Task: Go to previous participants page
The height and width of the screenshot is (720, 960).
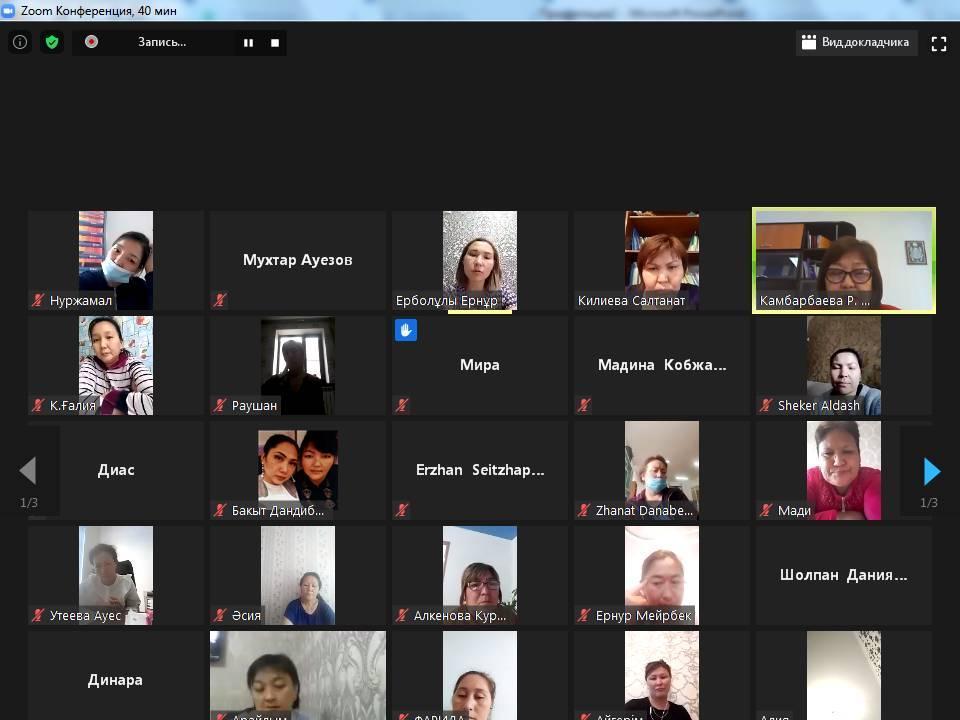Action: (28, 471)
